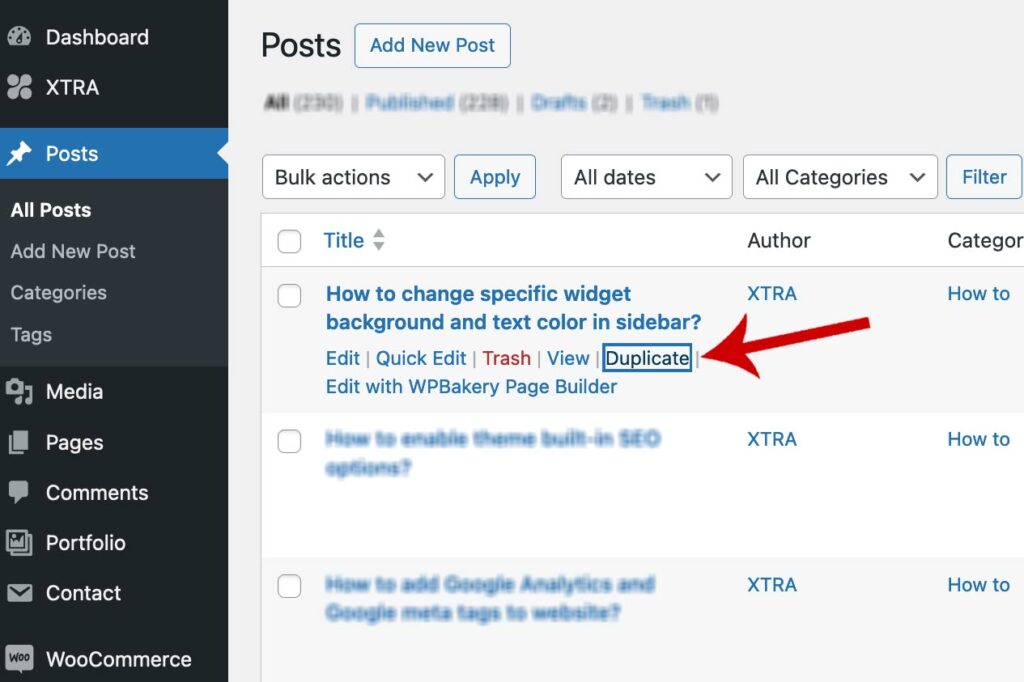Sort posts by the Title column
The height and width of the screenshot is (682, 1024).
pos(345,240)
